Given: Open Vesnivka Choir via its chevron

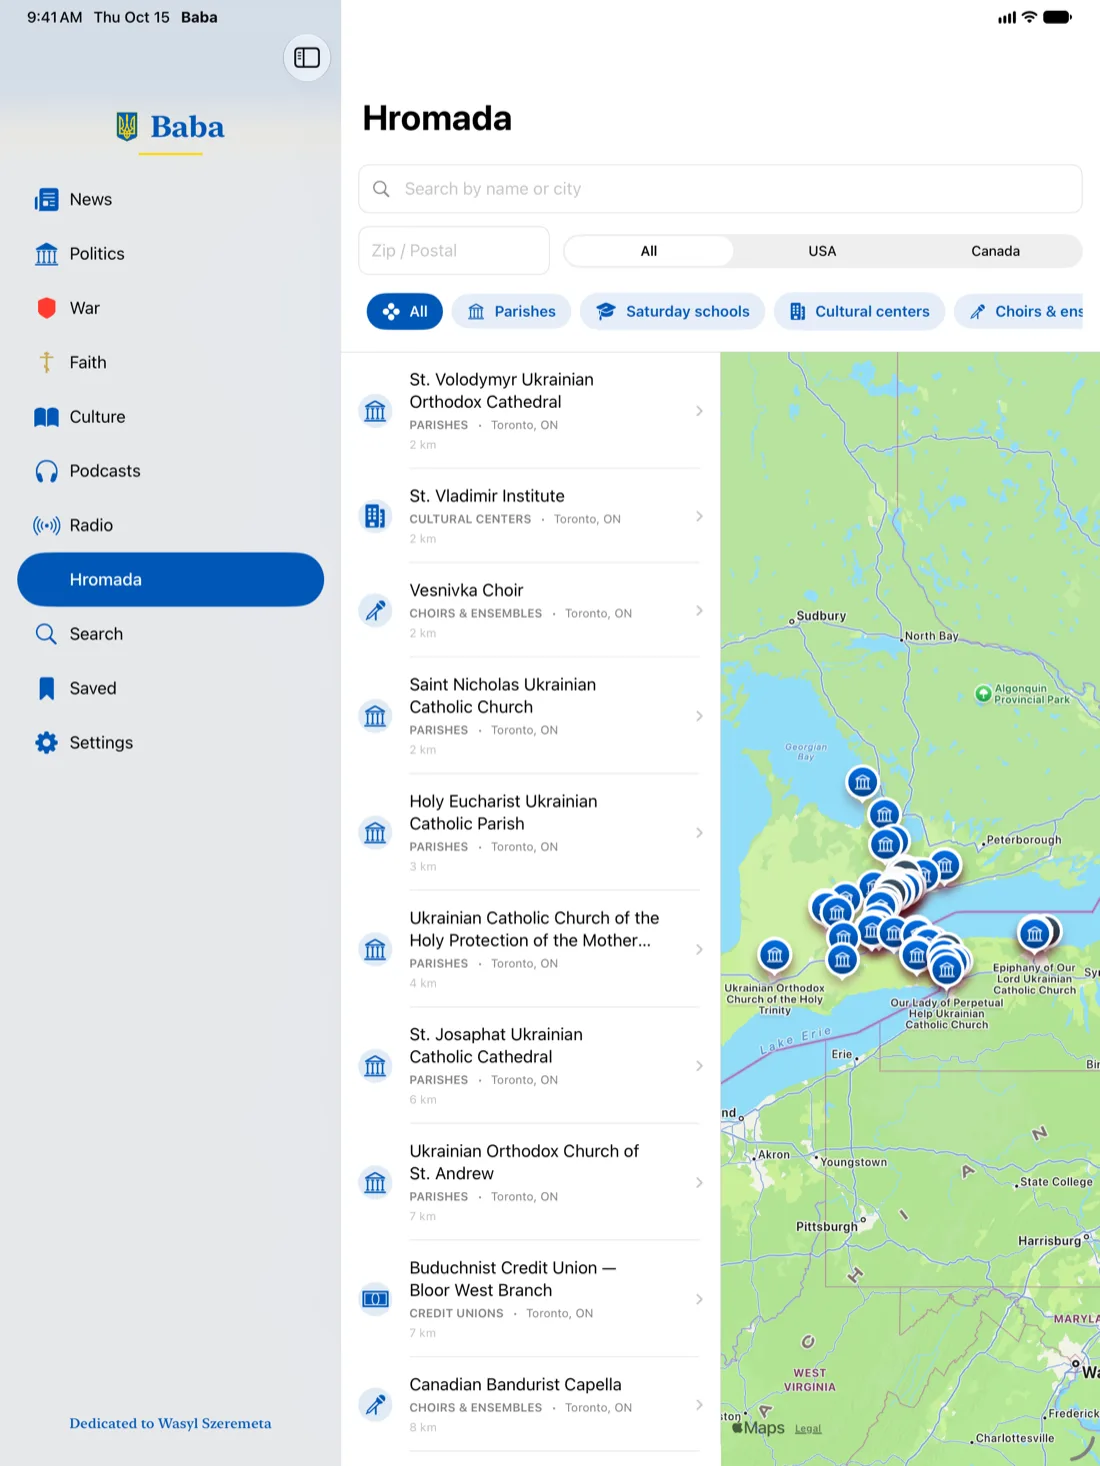Looking at the screenshot, I should (x=699, y=610).
